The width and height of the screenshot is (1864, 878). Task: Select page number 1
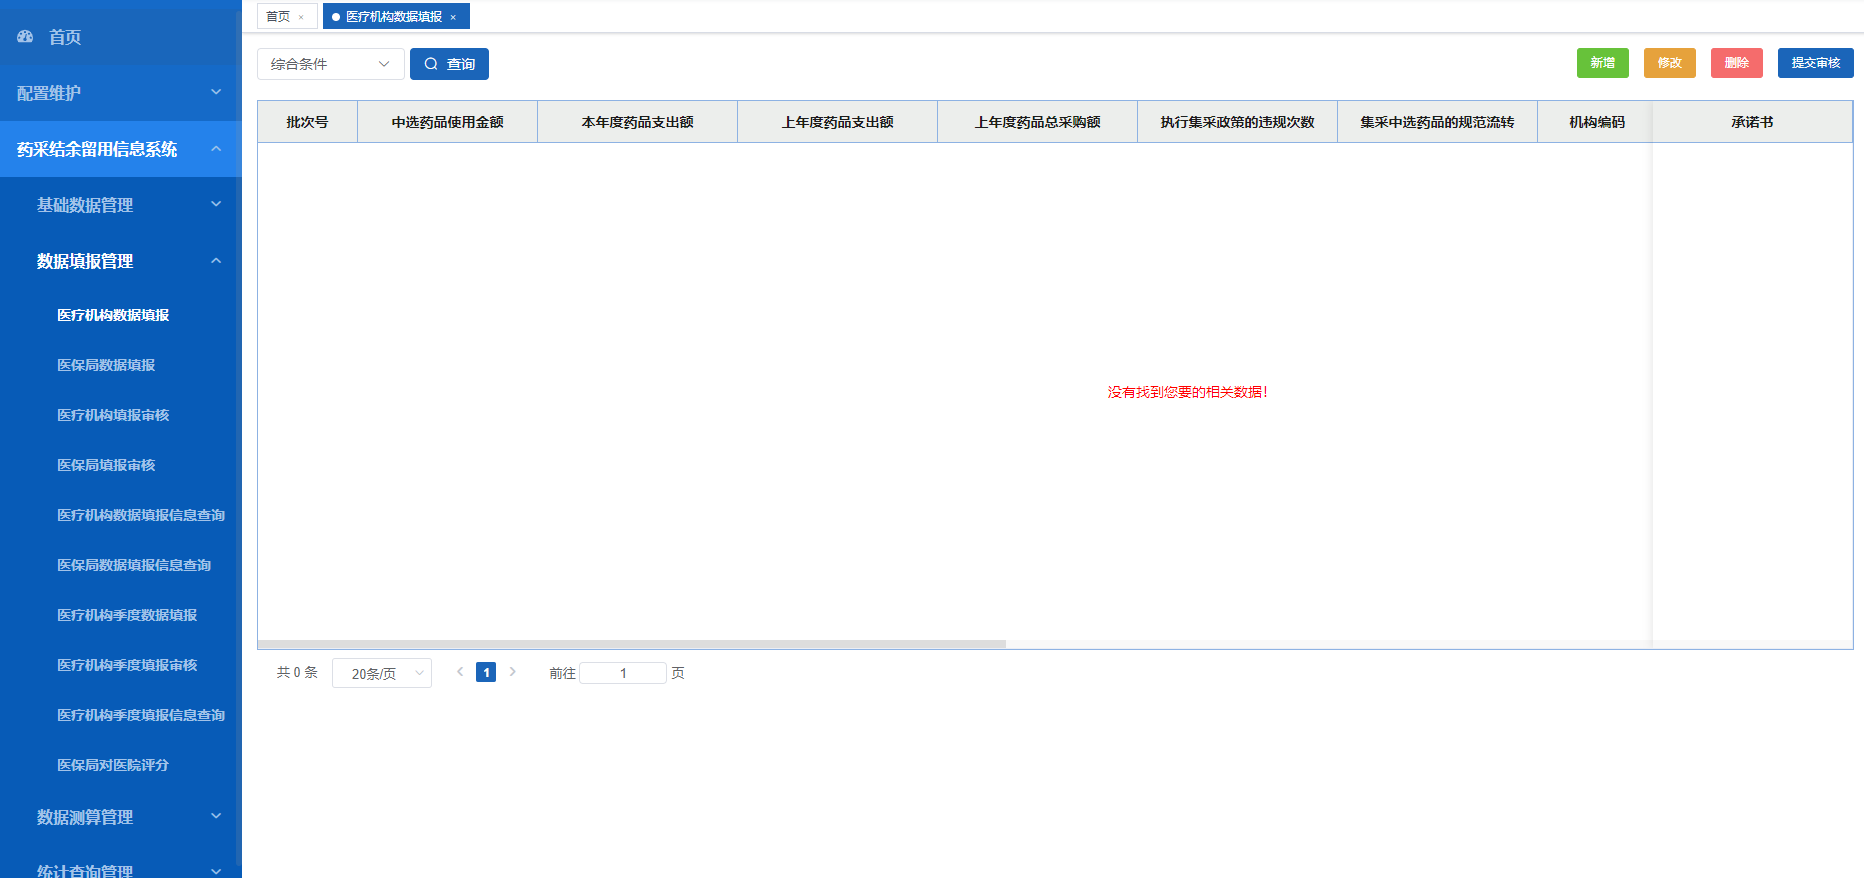pyautogui.click(x=486, y=672)
